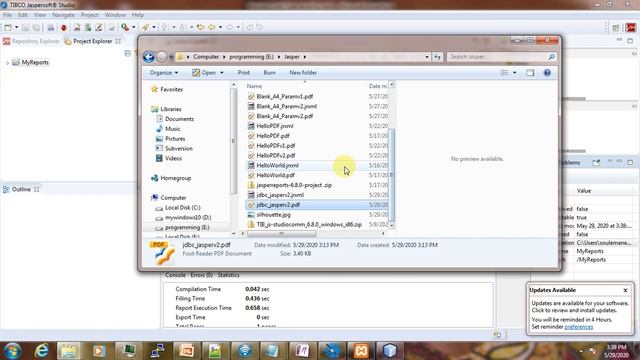Open the Edit menu
Image resolution: width=640 pixels, height=360 pixels.
pyautogui.click(x=23, y=15)
